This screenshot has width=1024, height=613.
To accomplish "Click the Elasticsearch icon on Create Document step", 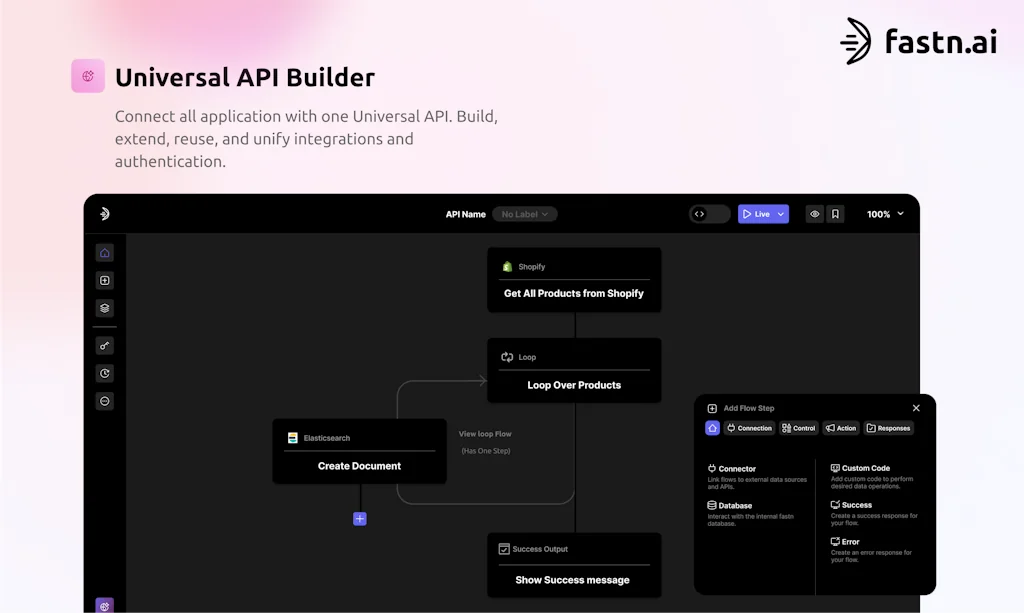I will click(291, 437).
